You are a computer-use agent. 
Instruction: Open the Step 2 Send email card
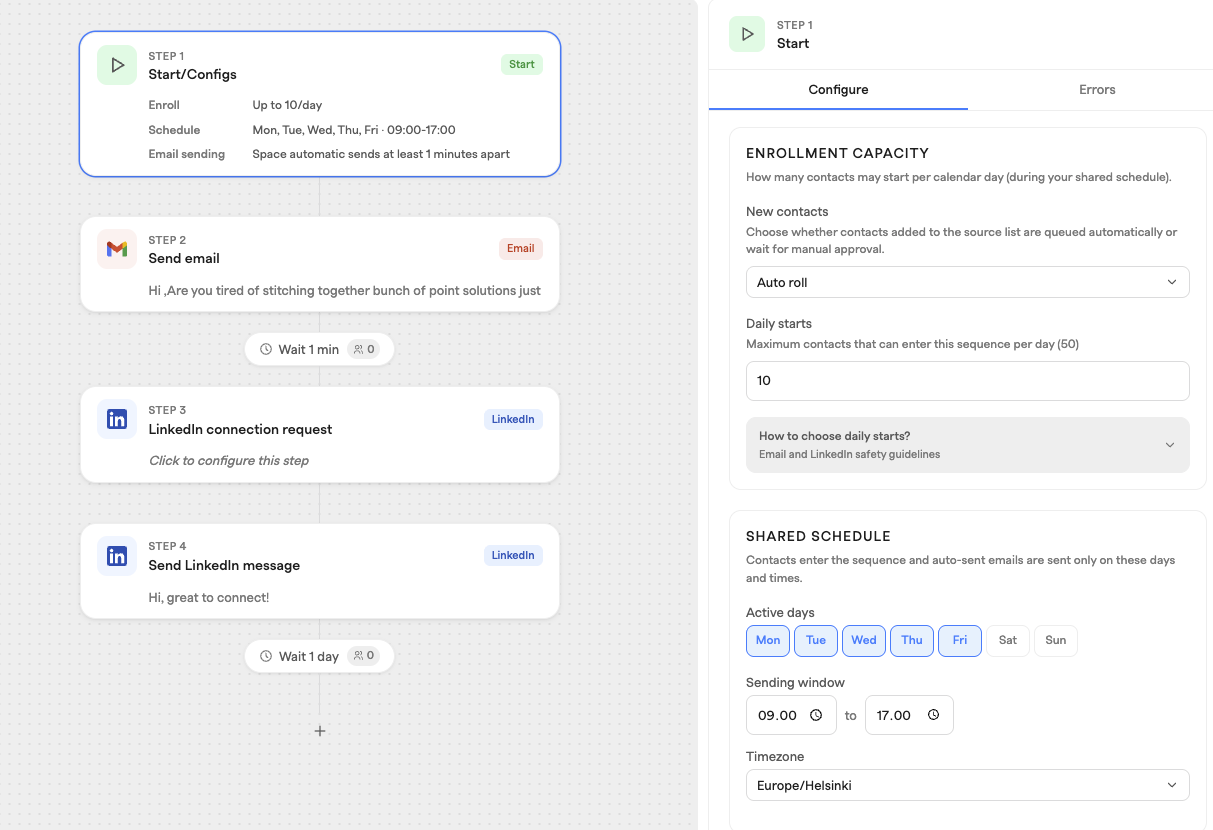click(x=320, y=264)
